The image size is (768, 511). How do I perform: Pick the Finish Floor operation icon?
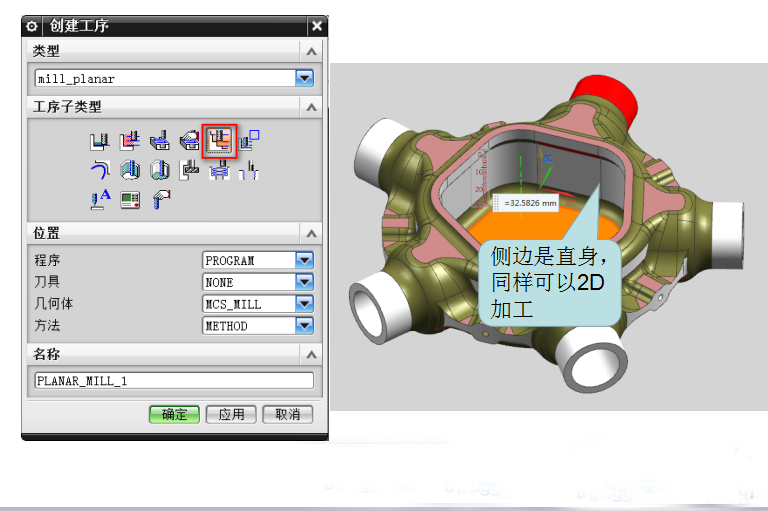point(158,171)
